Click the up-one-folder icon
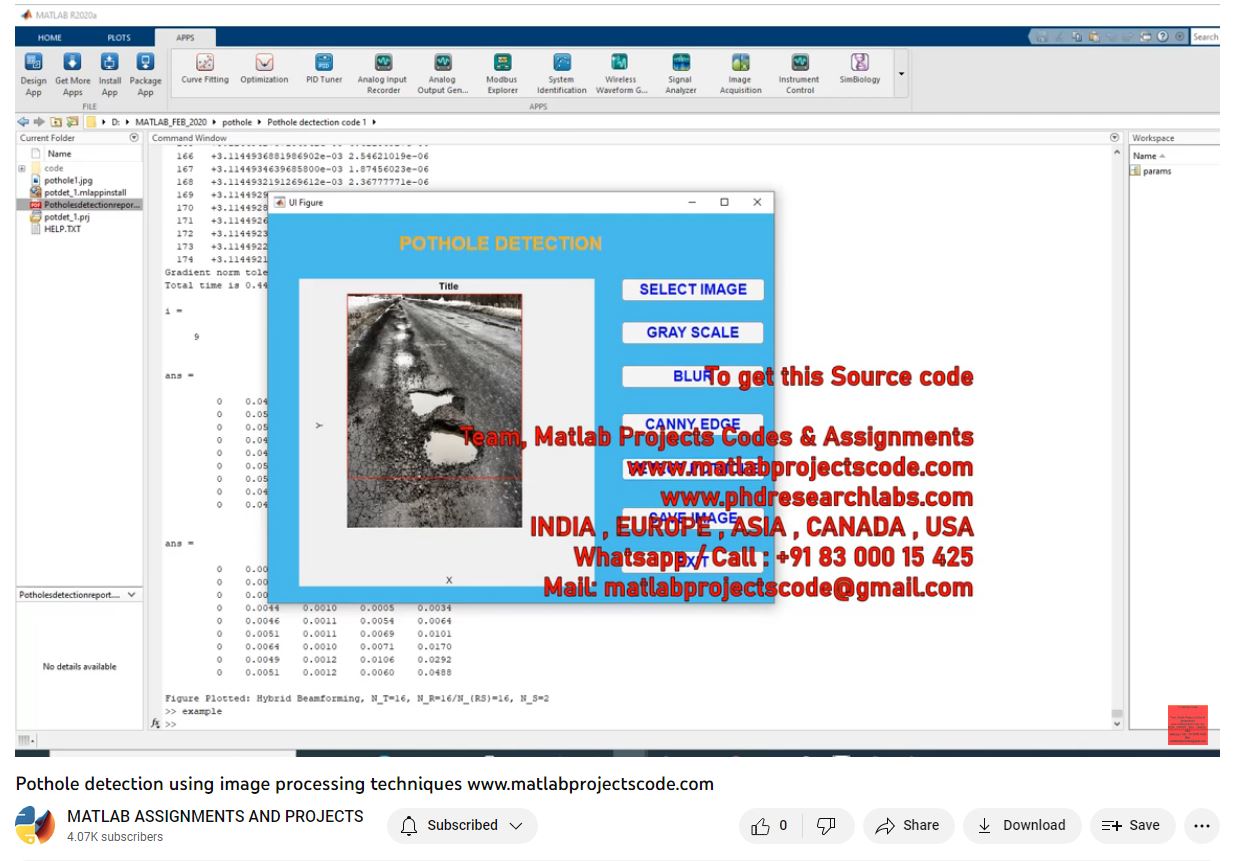This screenshot has height=861, width=1236. pyautogui.click(x=56, y=122)
